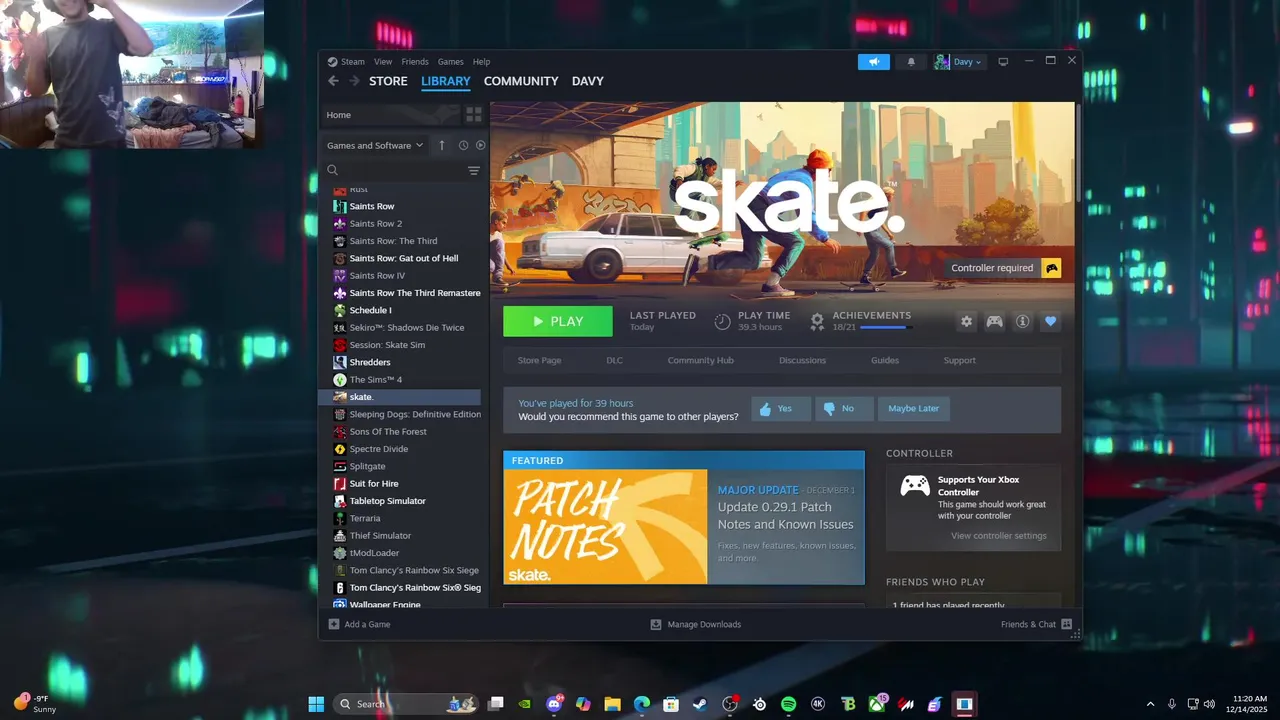The image size is (1280, 720).
Task: Open Spotify from the taskbar
Action: (x=788, y=704)
